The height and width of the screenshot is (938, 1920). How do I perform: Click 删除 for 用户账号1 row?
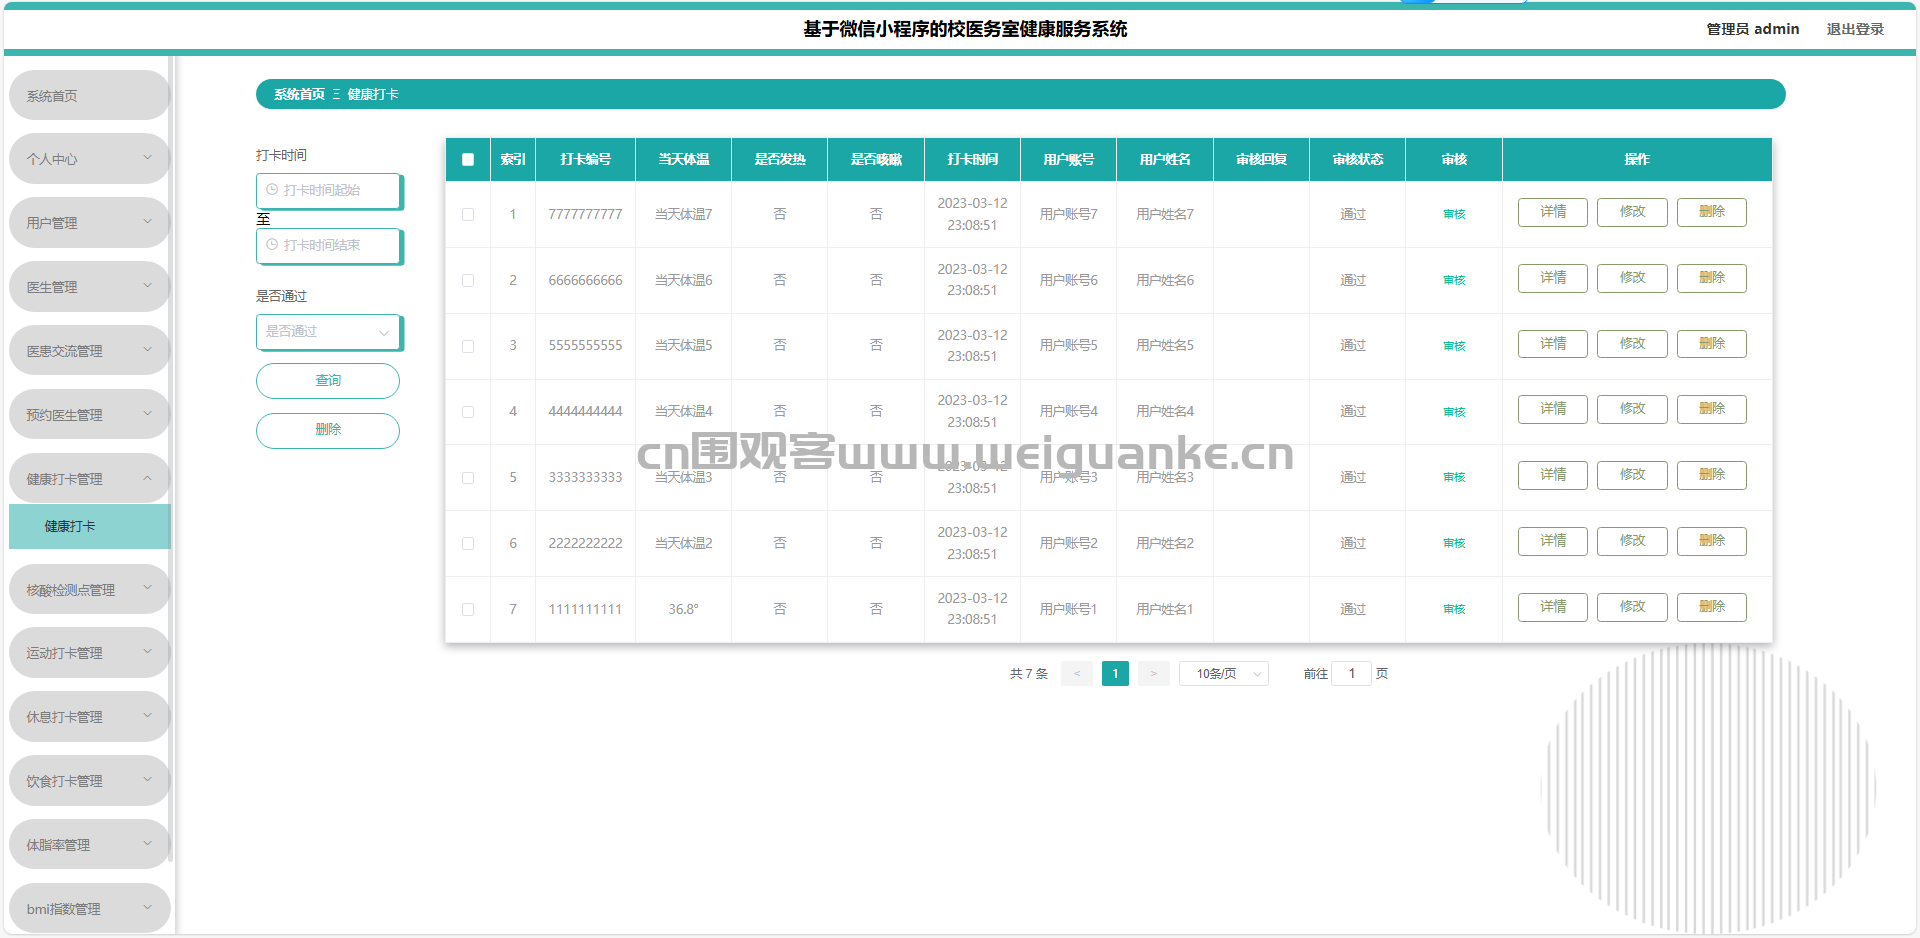click(1712, 607)
